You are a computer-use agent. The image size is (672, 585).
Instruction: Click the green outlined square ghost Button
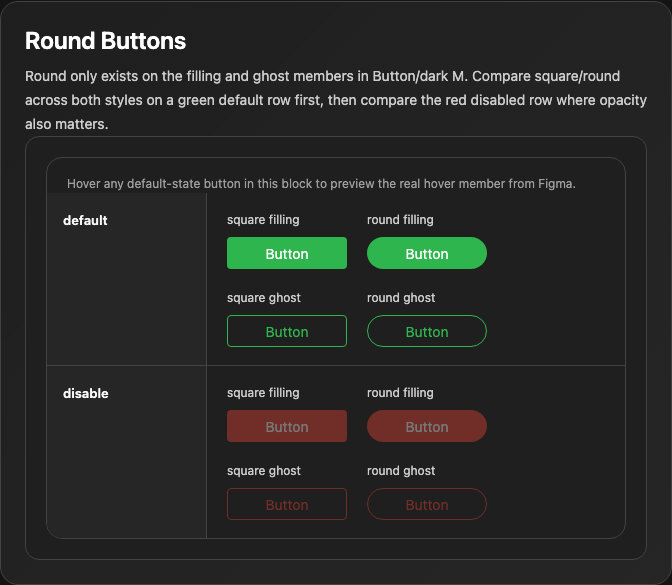(287, 331)
